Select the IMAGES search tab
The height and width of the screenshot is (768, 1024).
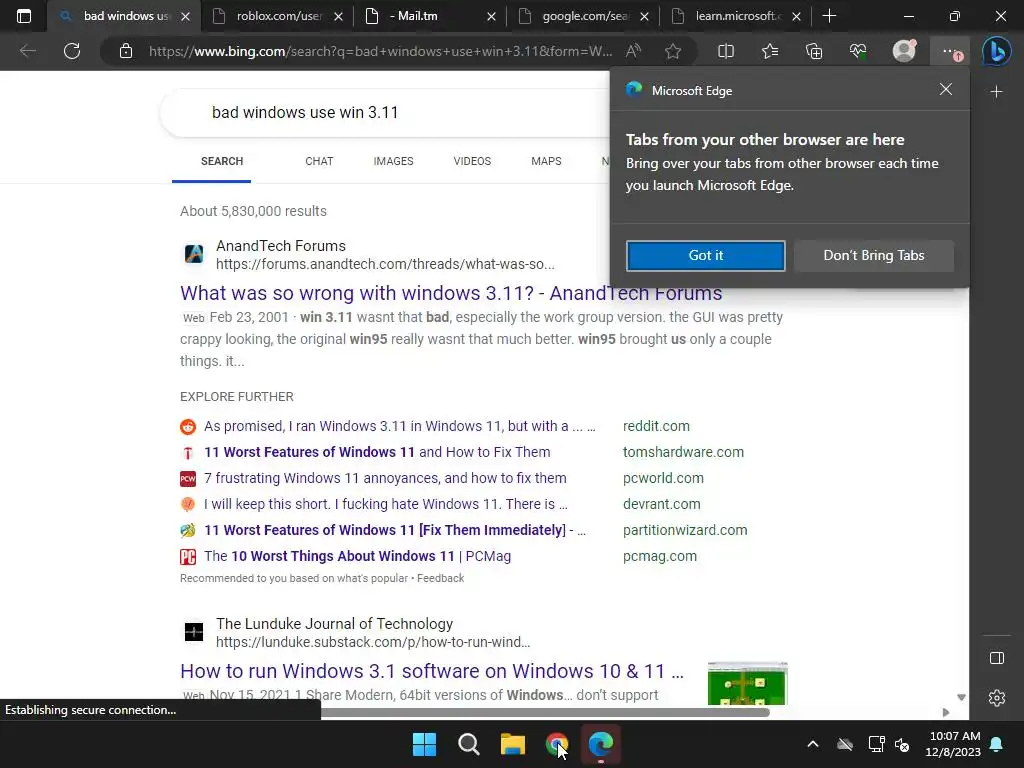coord(393,161)
